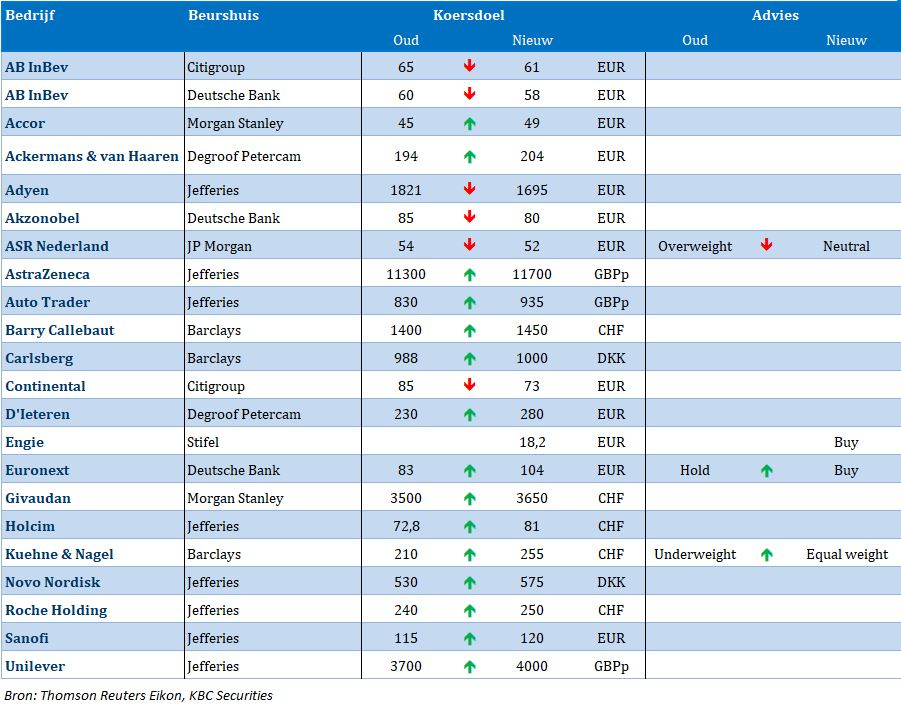Select the Advies column header
901x707 pixels.
click(775, 15)
